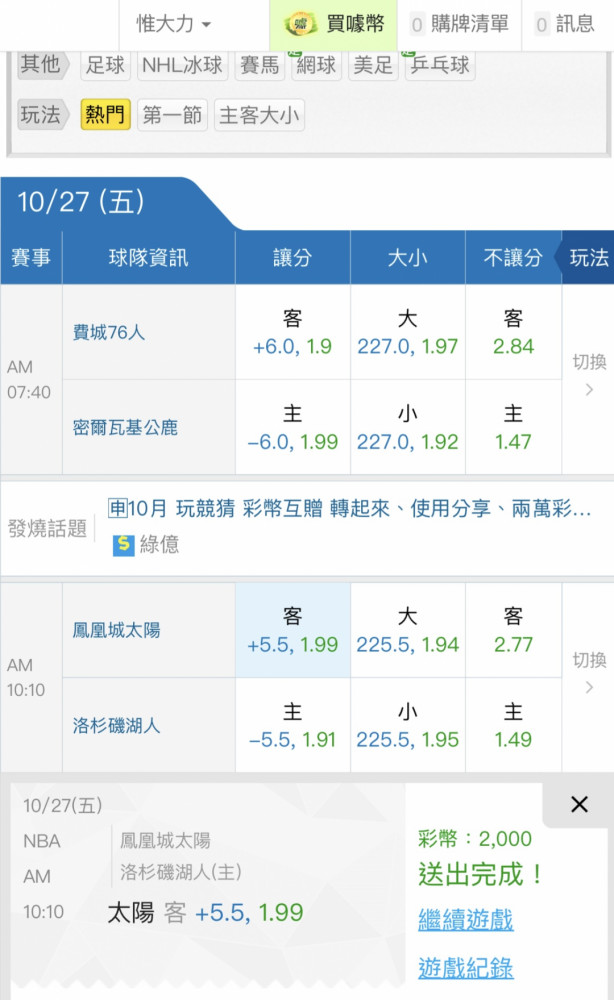Select the 熱門 play filter
The image size is (614, 1000).
(105, 115)
